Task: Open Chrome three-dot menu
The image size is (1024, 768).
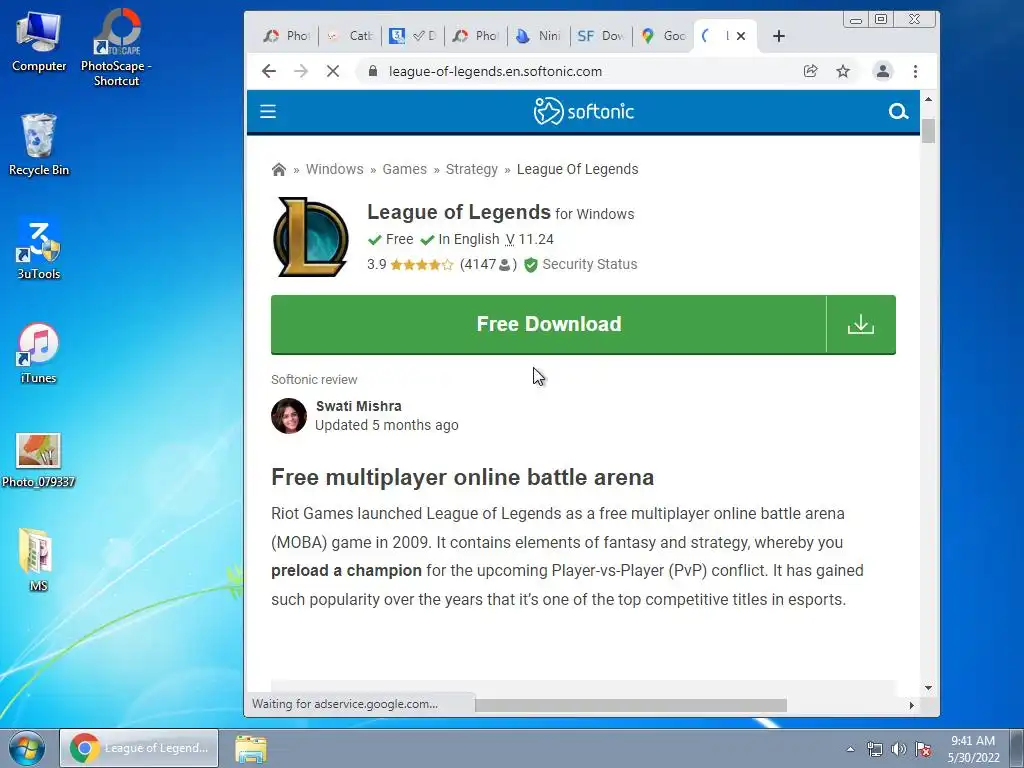Action: (915, 71)
